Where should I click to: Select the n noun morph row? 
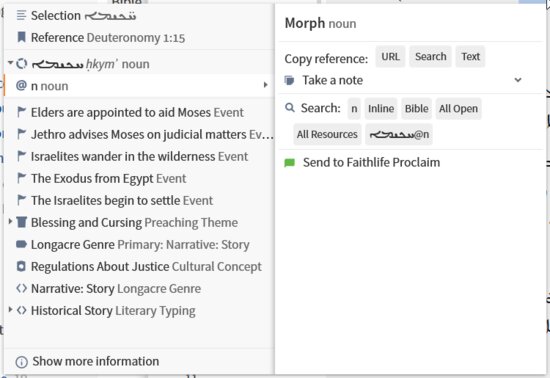coord(139,86)
